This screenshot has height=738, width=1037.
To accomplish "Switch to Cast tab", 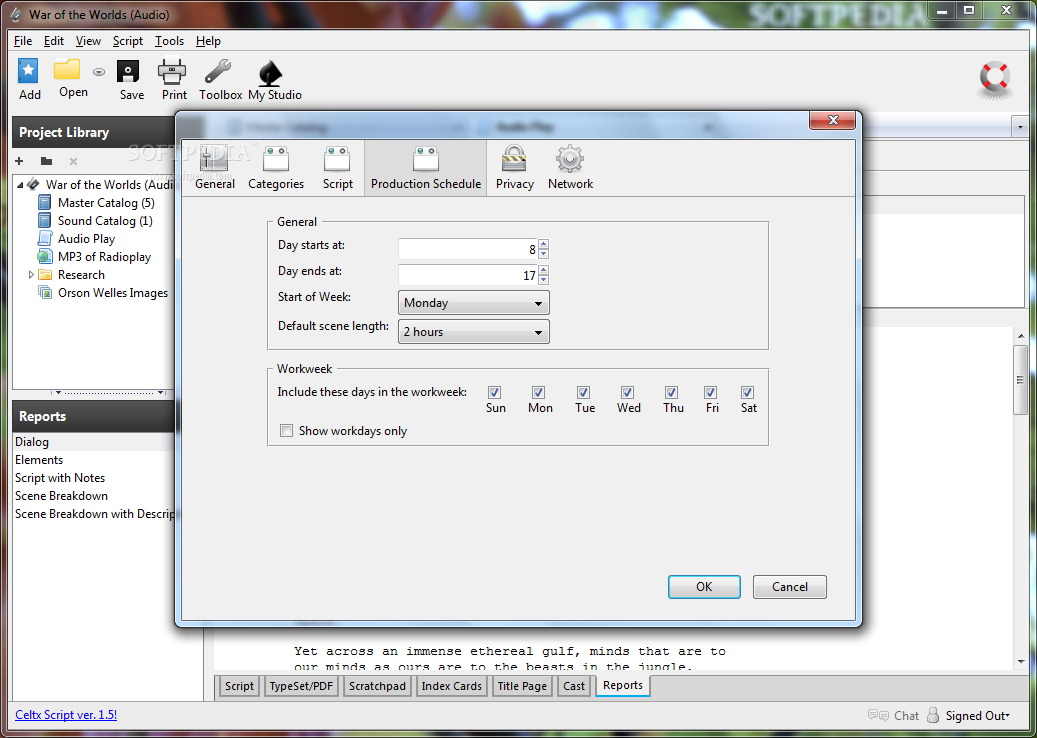I will tap(574, 686).
